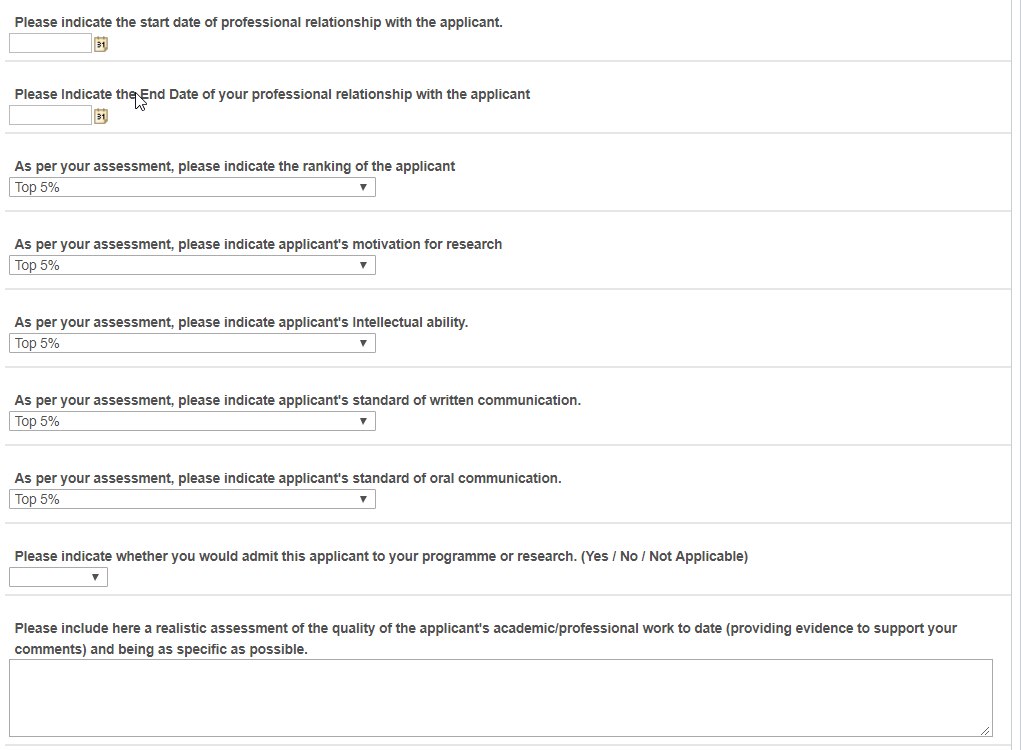1021x750 pixels.
Task: Click the admit this applicant question label
Action: click(x=381, y=557)
